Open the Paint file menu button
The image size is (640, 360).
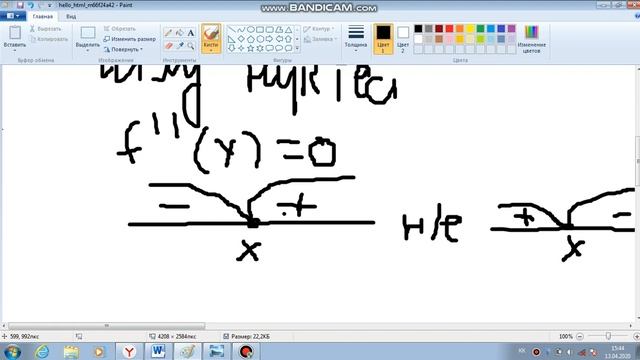coord(13,16)
